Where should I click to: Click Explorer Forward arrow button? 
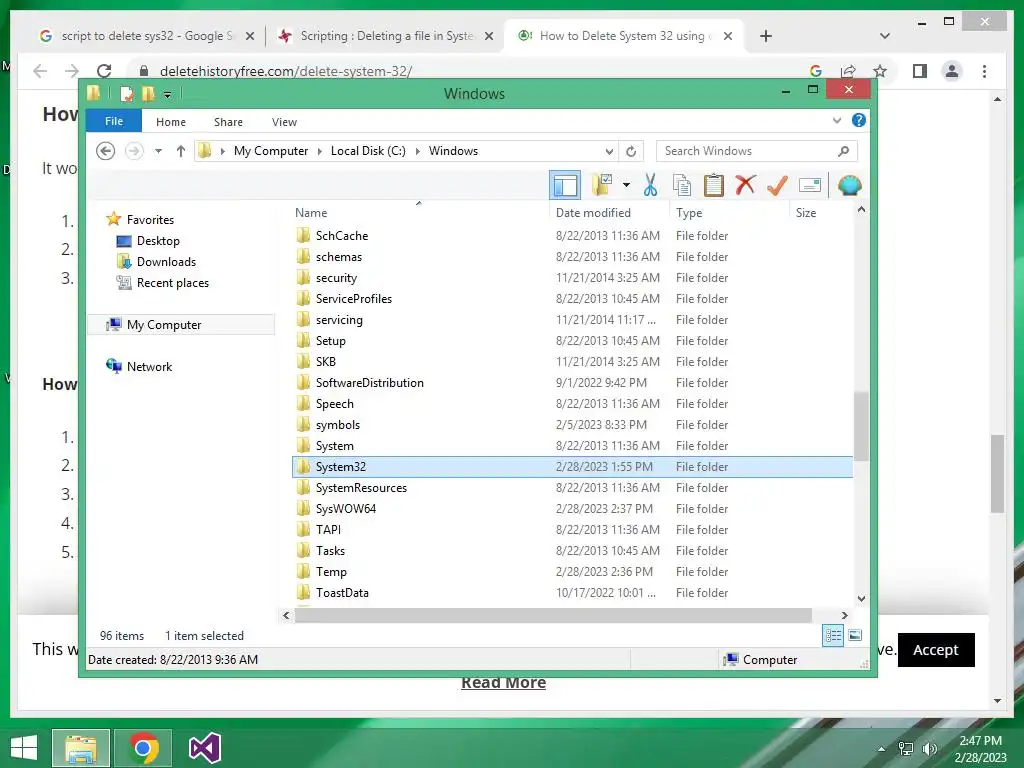[x=134, y=151]
